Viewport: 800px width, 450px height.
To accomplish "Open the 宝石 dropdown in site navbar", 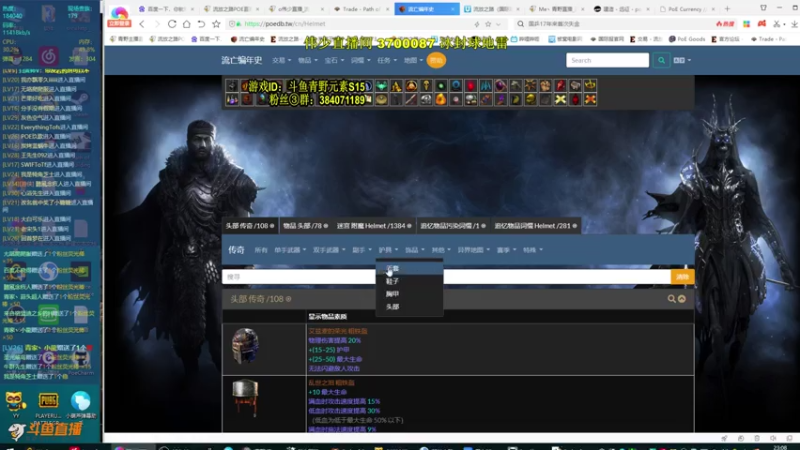I will tap(334, 60).
